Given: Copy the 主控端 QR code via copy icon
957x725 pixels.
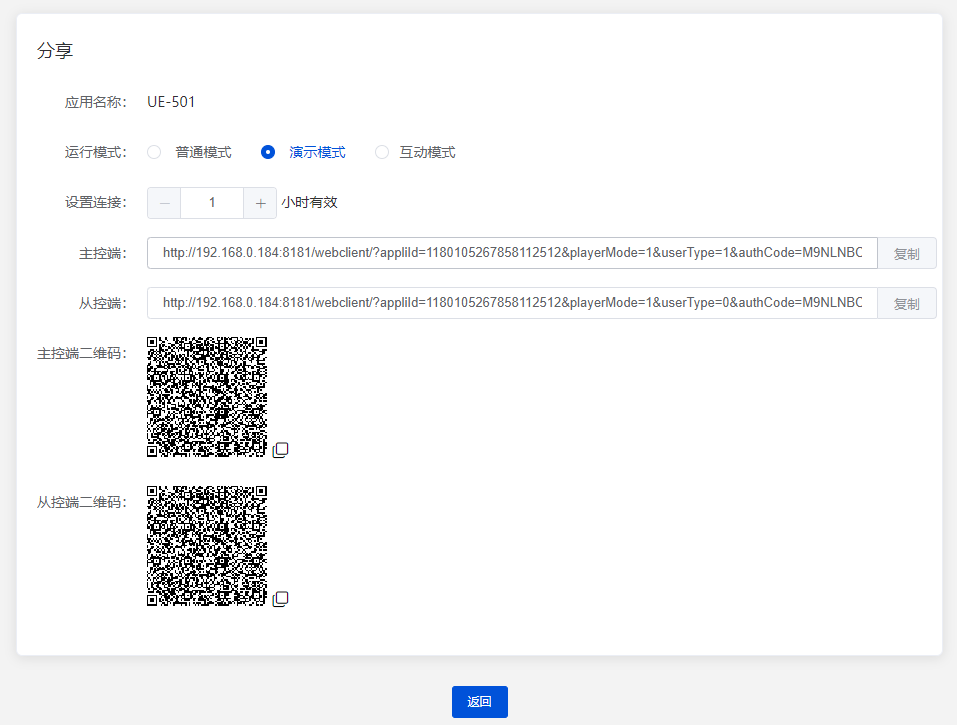Looking at the screenshot, I should click(280, 450).
